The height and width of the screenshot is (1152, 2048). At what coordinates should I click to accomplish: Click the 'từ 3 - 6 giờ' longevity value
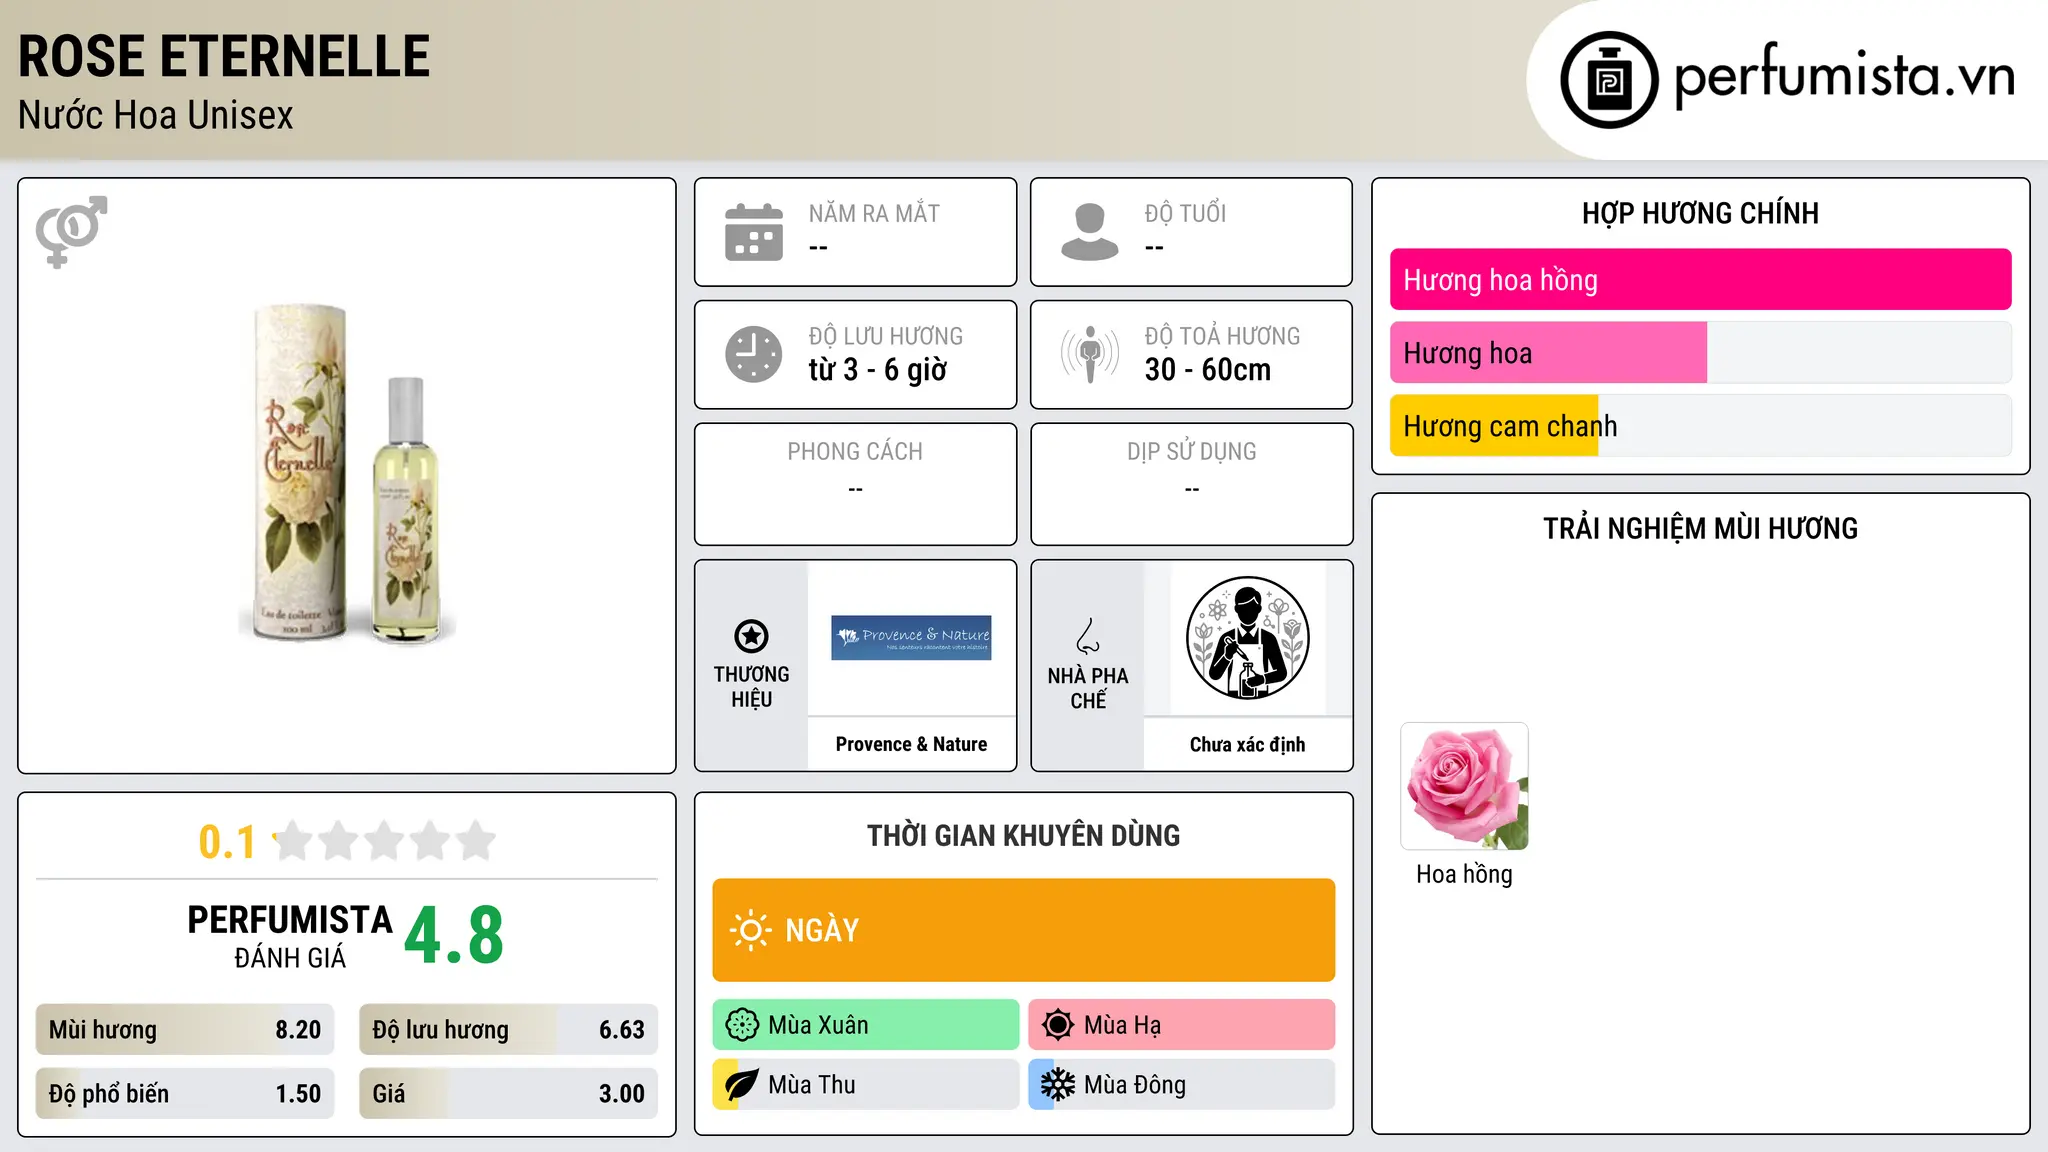point(877,370)
